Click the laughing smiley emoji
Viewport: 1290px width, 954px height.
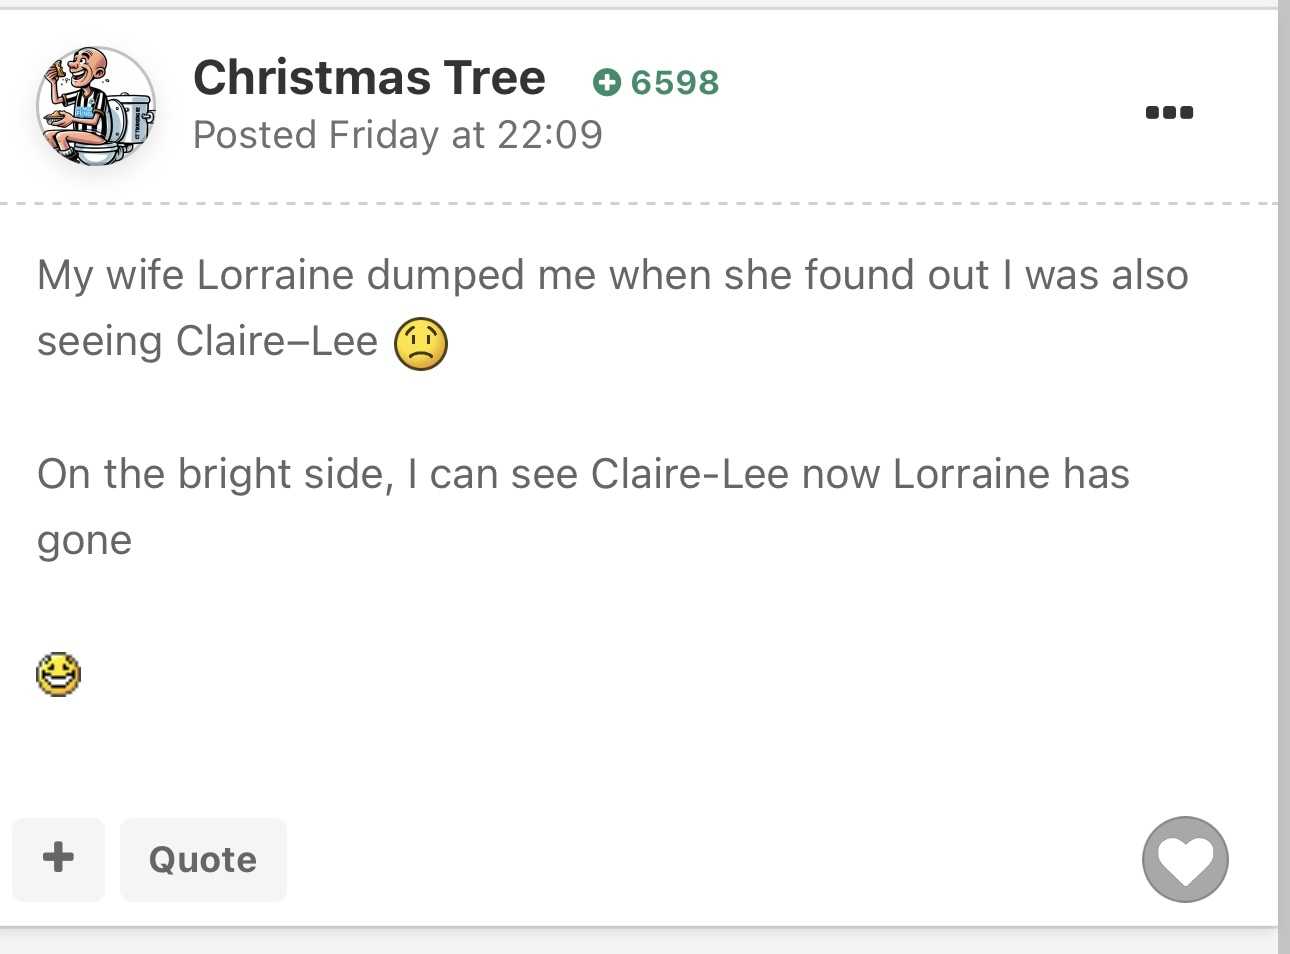point(58,674)
